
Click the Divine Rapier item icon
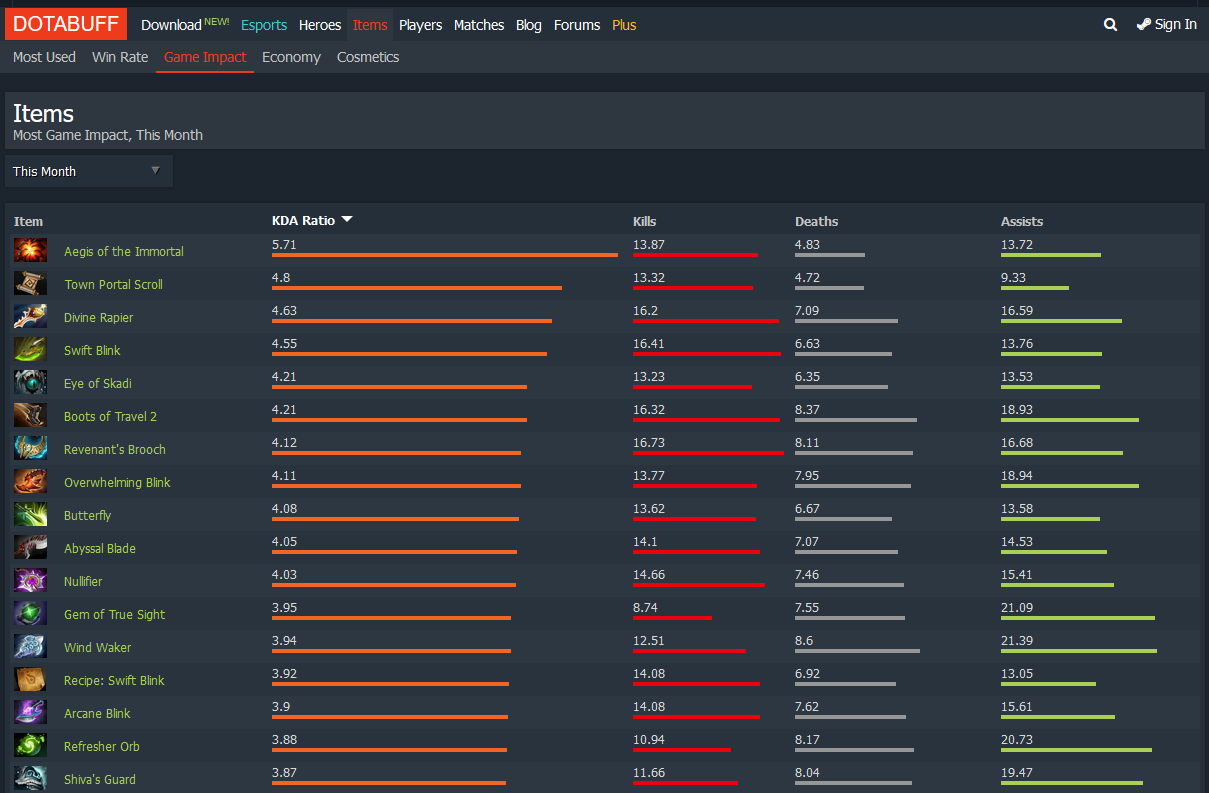30,317
